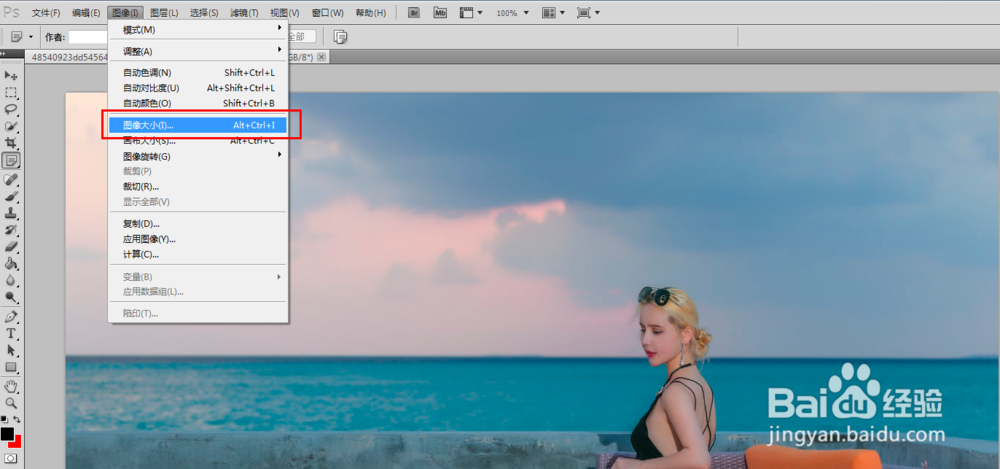Collapse the toolbox with the double arrow
Viewport: 1000px width, 469px height.
pos(3,54)
